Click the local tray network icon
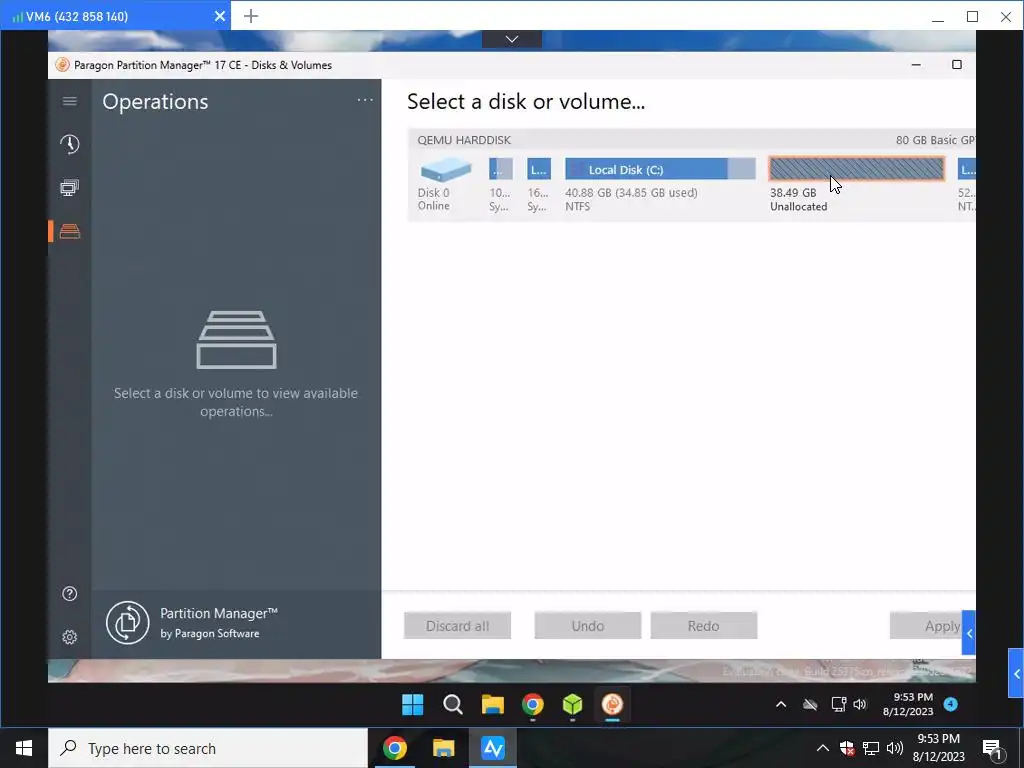Viewport: 1024px width, 768px height. (871, 748)
